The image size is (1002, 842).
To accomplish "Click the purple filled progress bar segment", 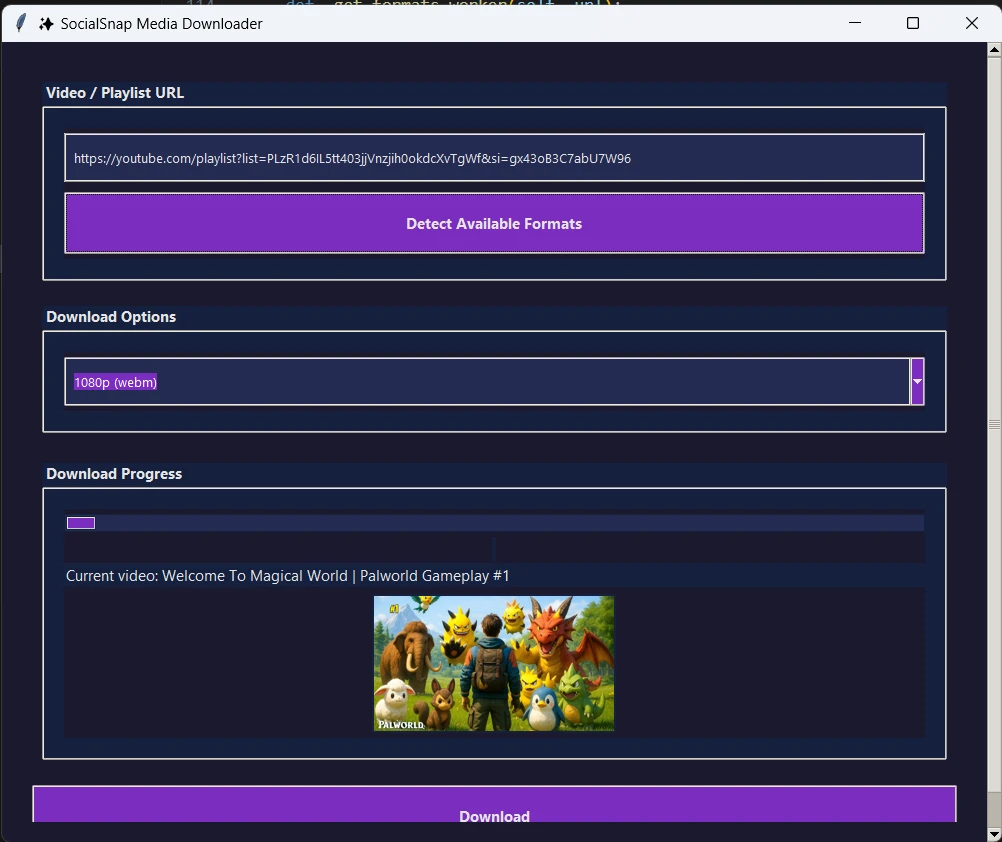I will 81,523.
